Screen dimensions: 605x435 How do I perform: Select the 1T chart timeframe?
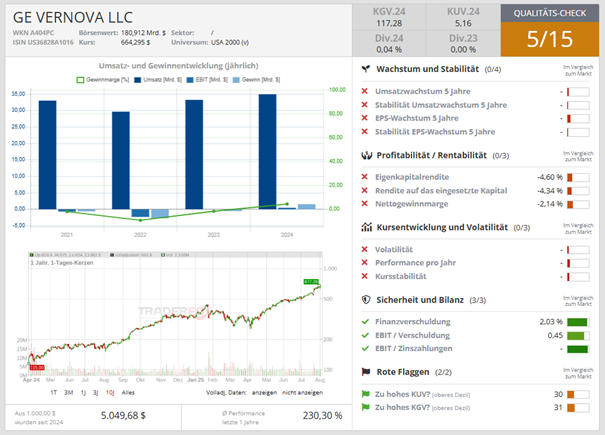point(54,393)
